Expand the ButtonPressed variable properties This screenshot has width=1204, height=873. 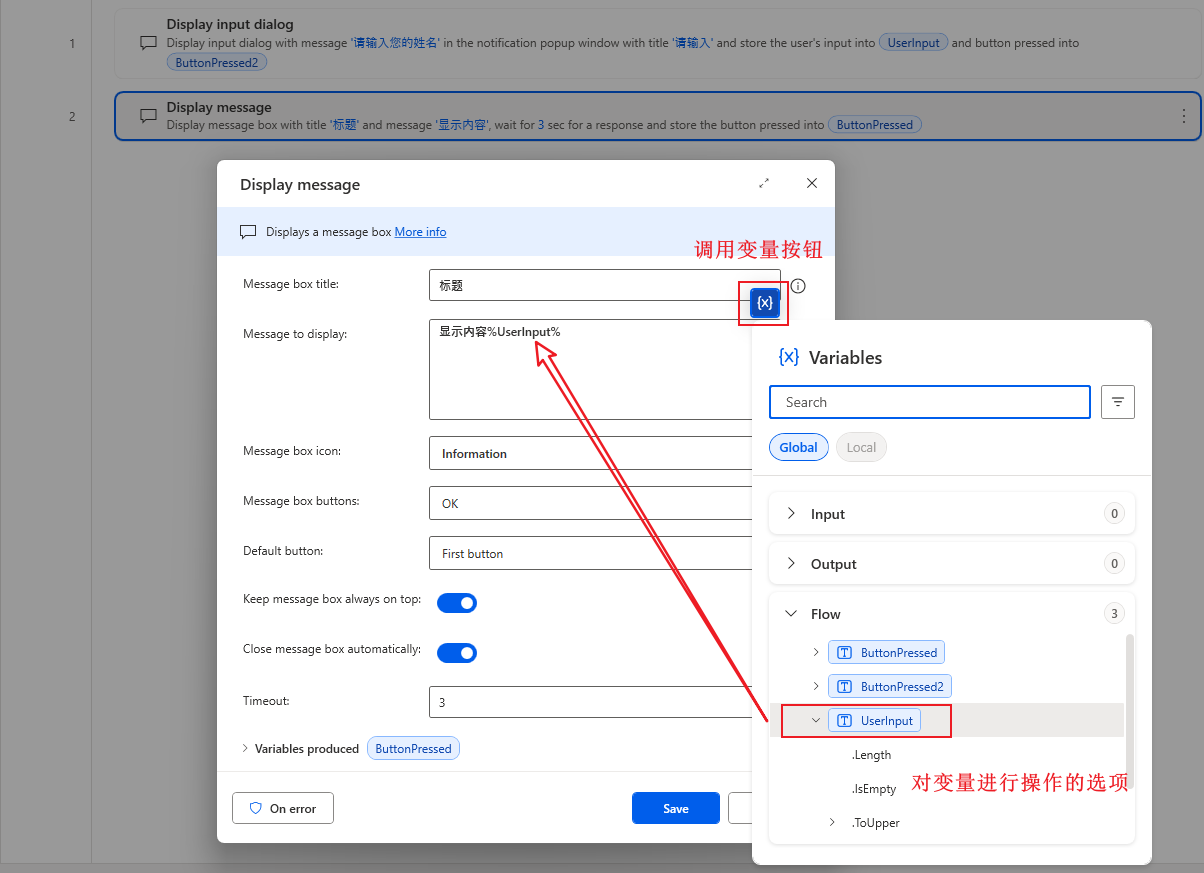pos(816,652)
